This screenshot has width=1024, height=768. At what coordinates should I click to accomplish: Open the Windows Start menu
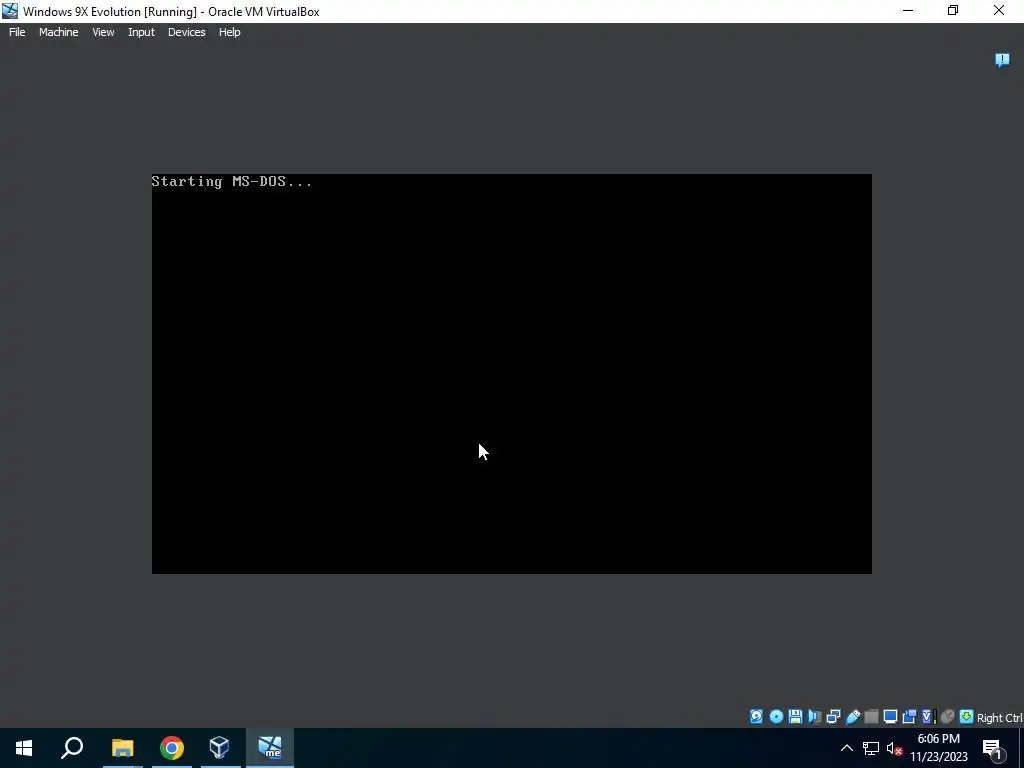pos(24,748)
